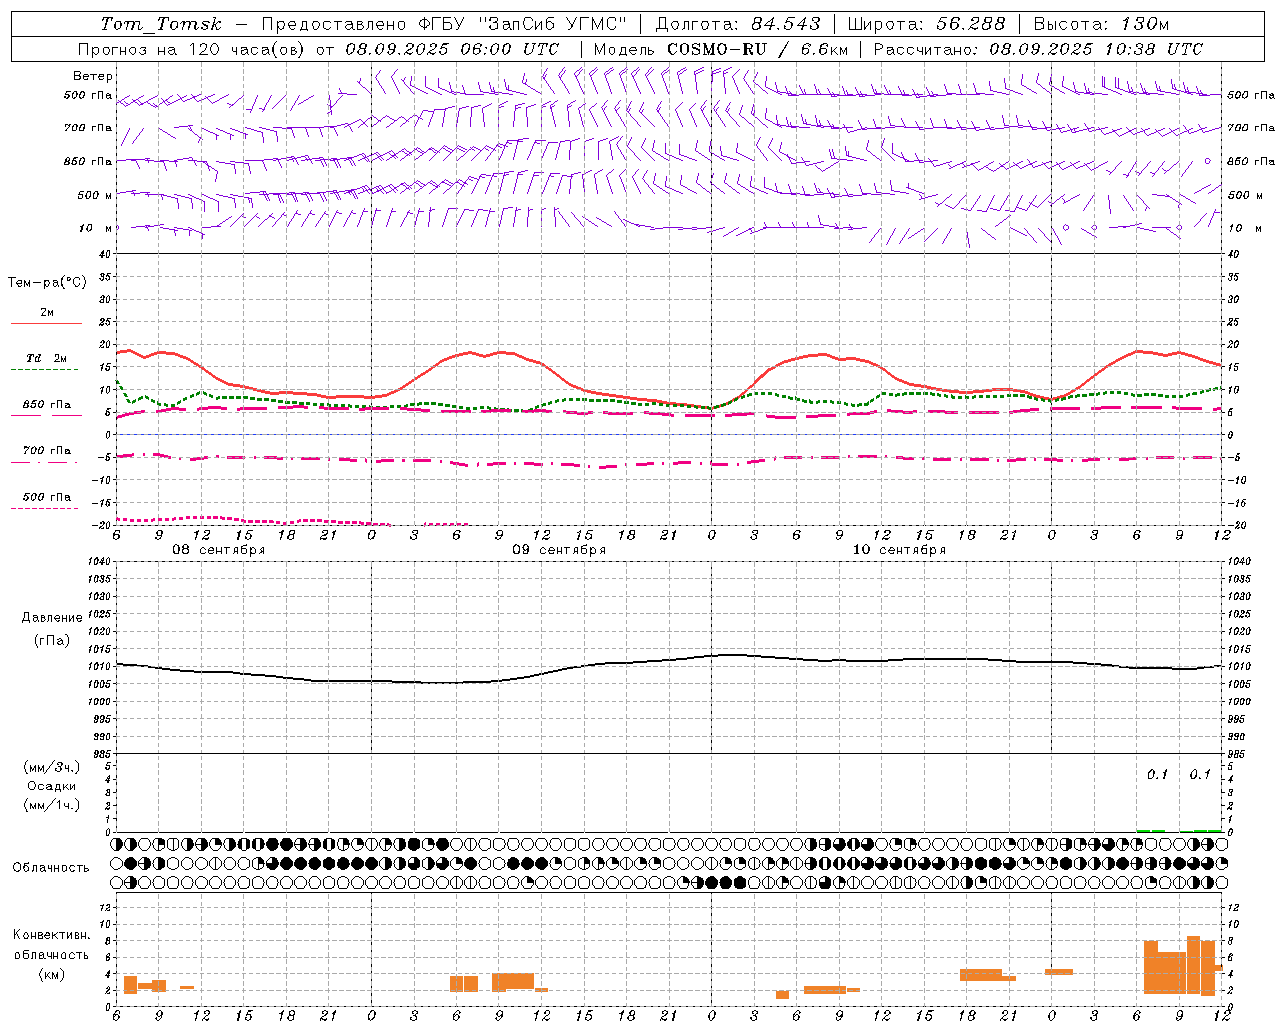Click the (мм/1ч.) precipitation unit label
Image resolution: width=1280 pixels, height=1024 pixels.
[x=51, y=805]
